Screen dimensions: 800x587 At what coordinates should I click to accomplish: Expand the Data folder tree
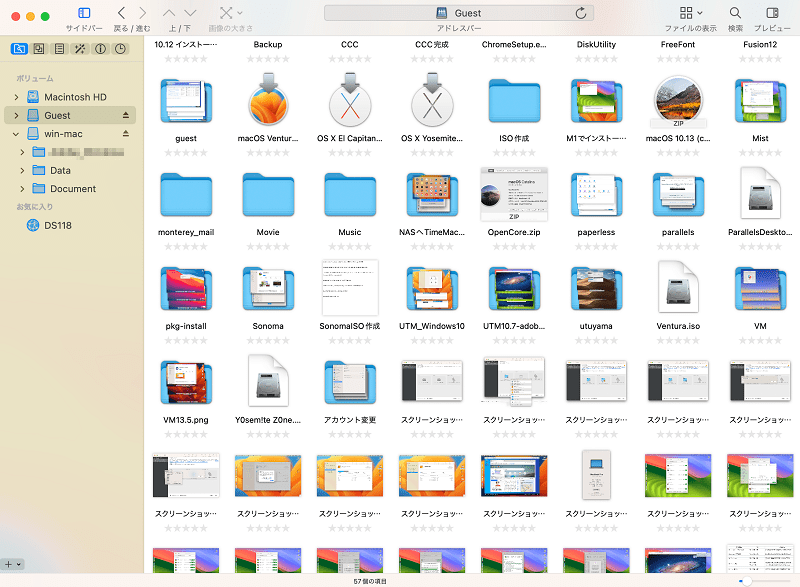pyautogui.click(x=22, y=170)
